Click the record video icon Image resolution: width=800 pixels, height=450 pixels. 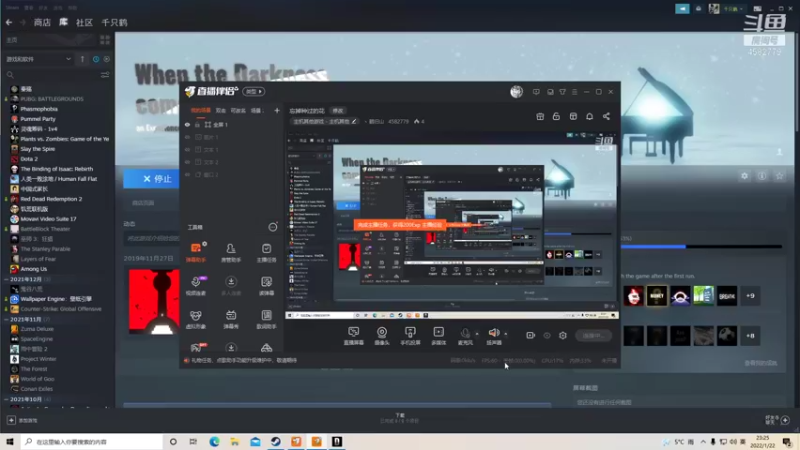(x=531, y=335)
